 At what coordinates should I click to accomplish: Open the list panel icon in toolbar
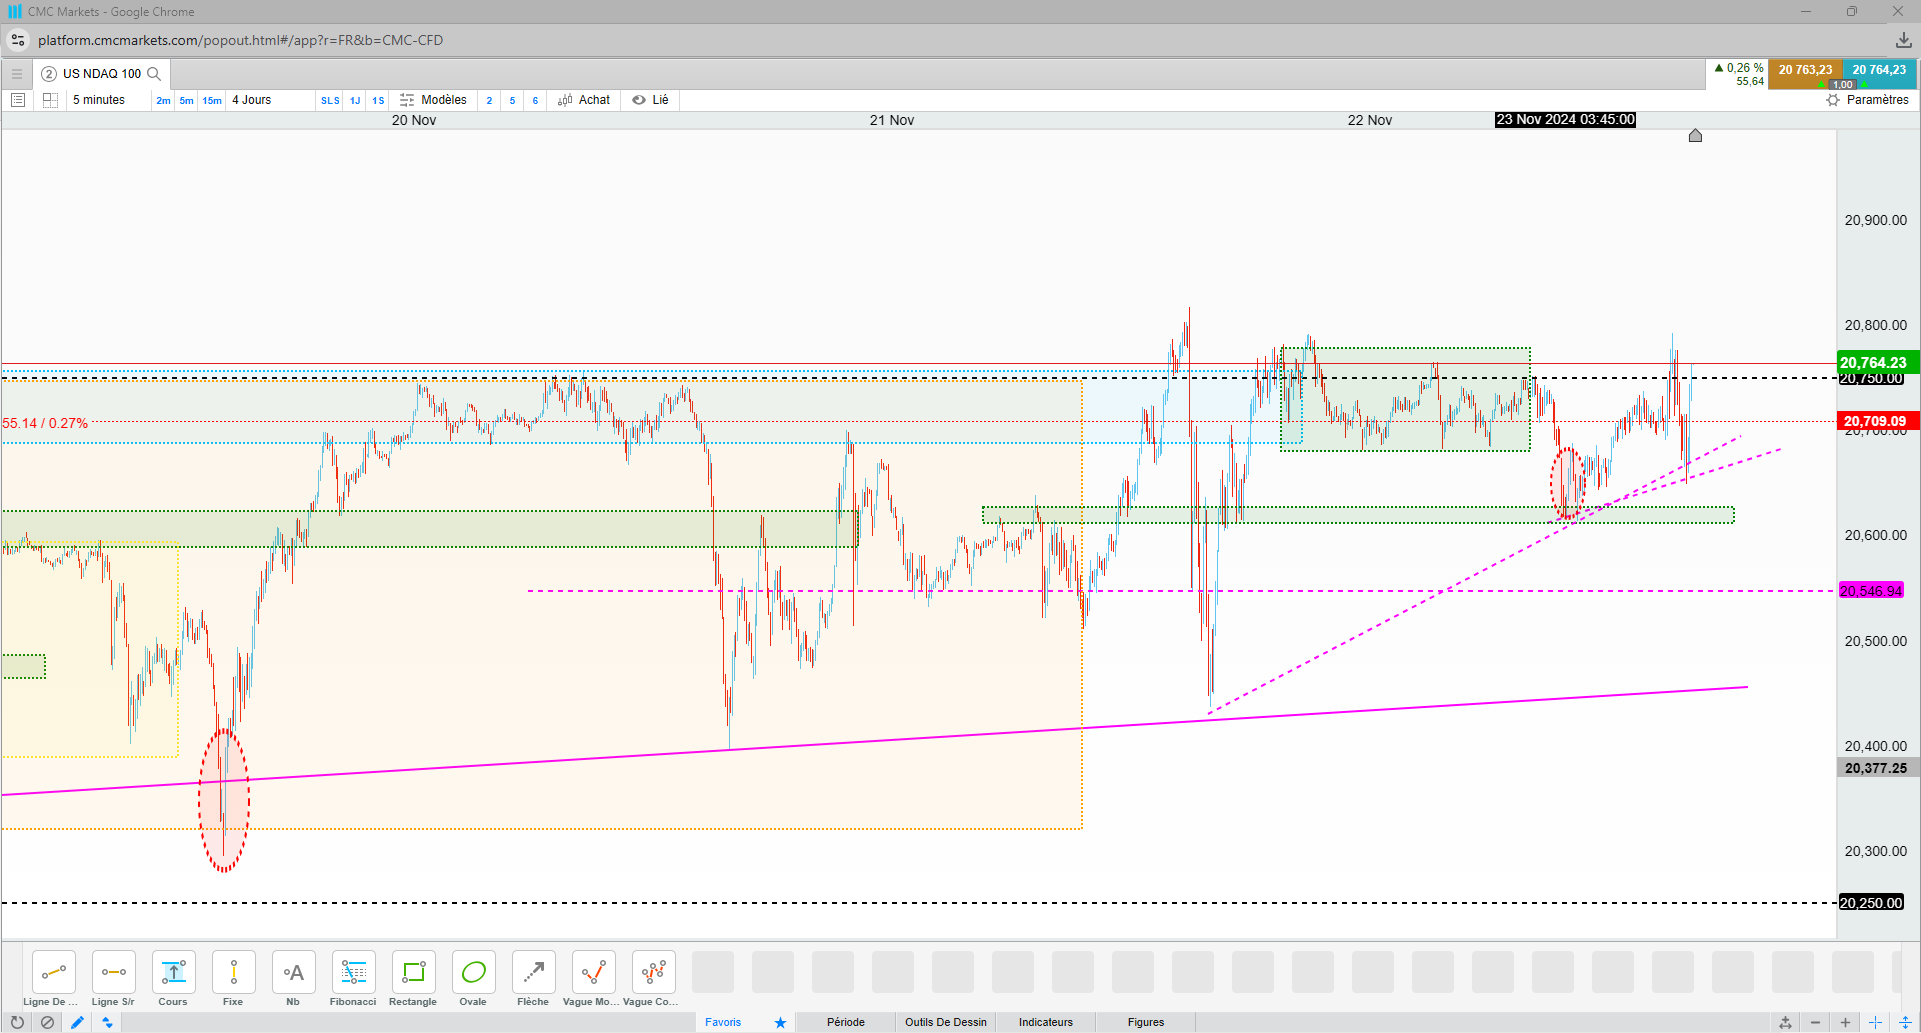point(18,100)
